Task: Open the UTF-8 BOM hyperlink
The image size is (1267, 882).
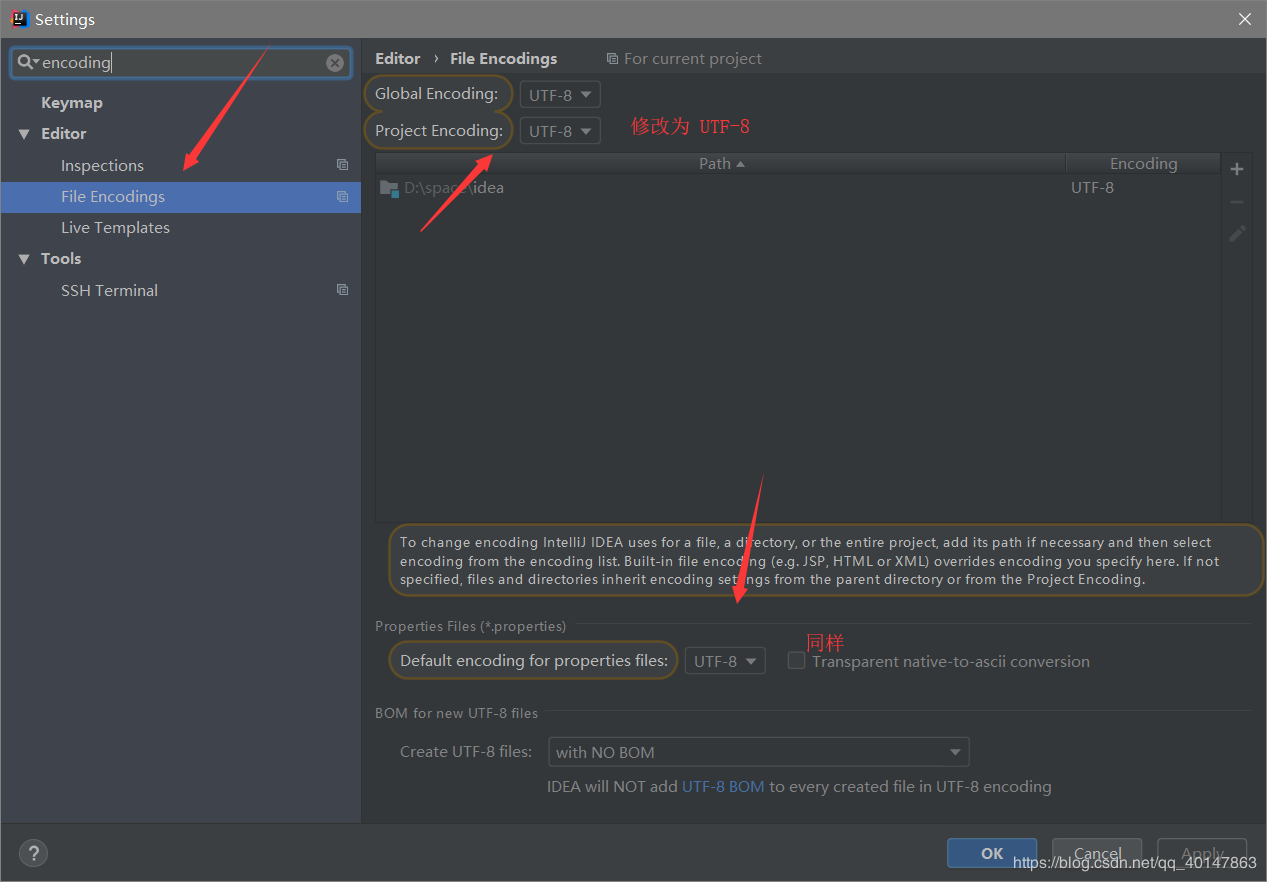Action: pos(722,786)
